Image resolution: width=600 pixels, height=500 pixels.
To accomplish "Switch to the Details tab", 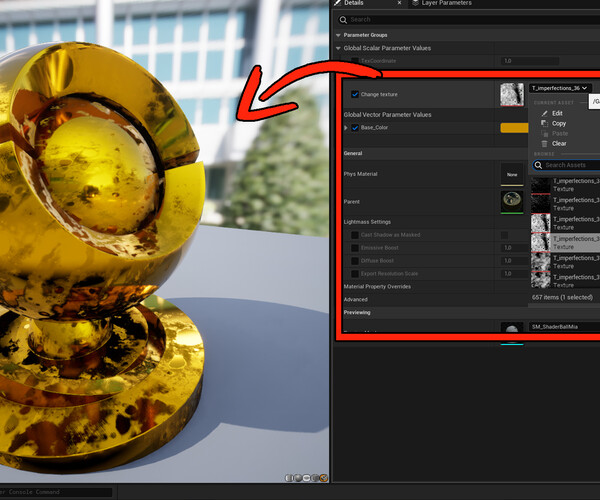I will pos(354,3).
